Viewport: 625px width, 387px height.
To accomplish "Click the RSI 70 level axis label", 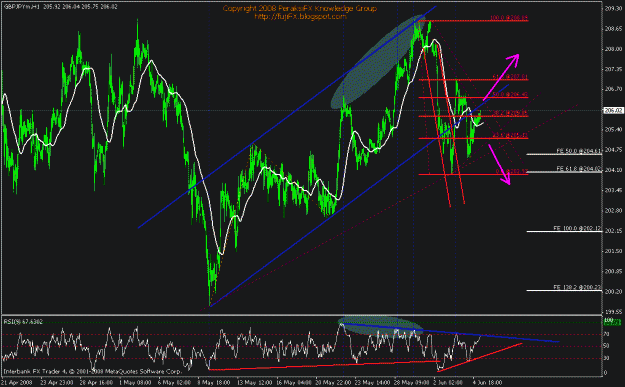I will click(607, 334).
